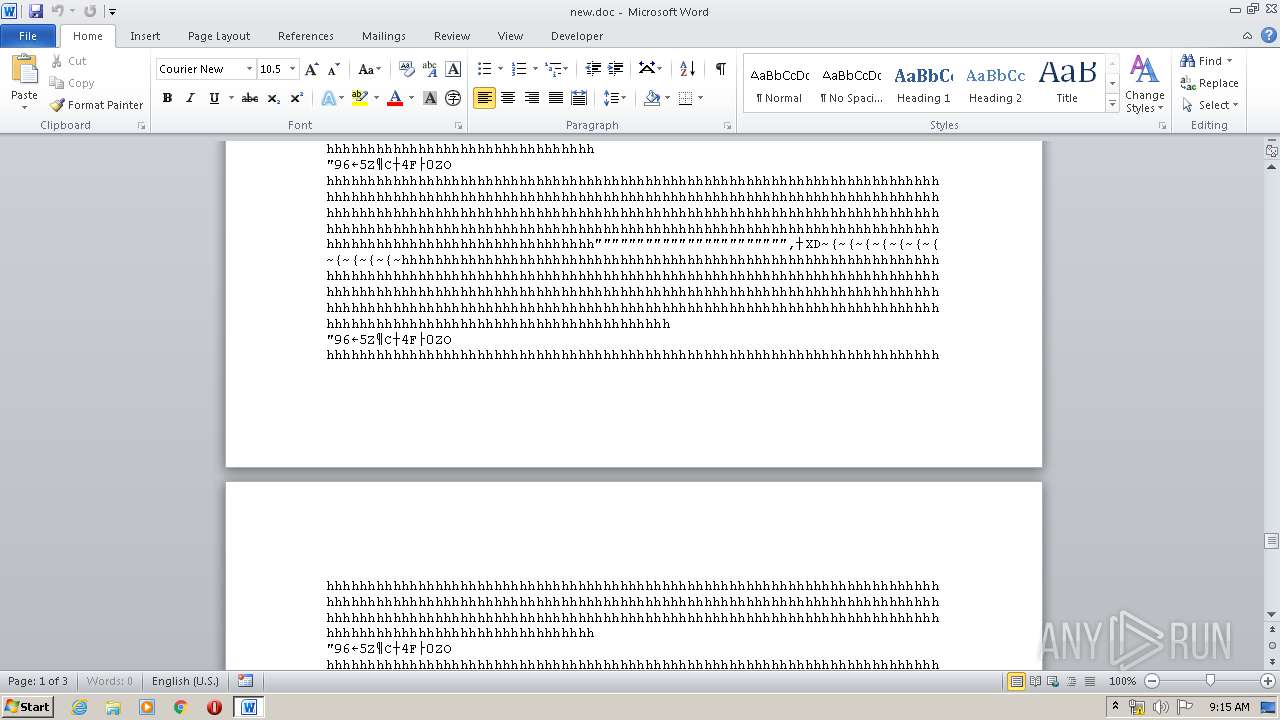Click the Format Painter button

coord(96,105)
